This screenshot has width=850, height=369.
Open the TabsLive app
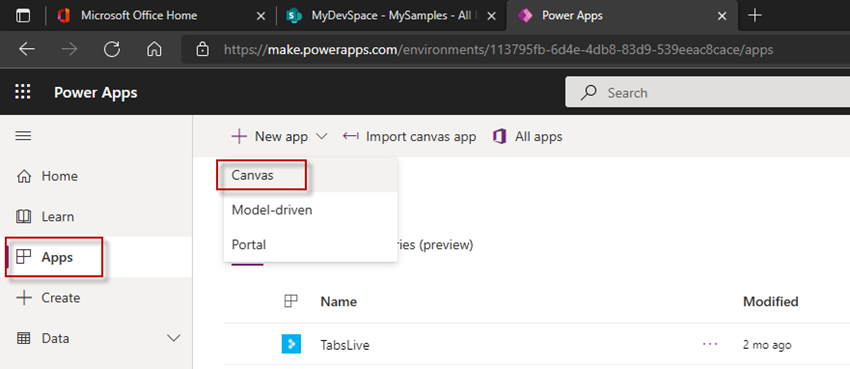pyautogui.click(x=345, y=345)
